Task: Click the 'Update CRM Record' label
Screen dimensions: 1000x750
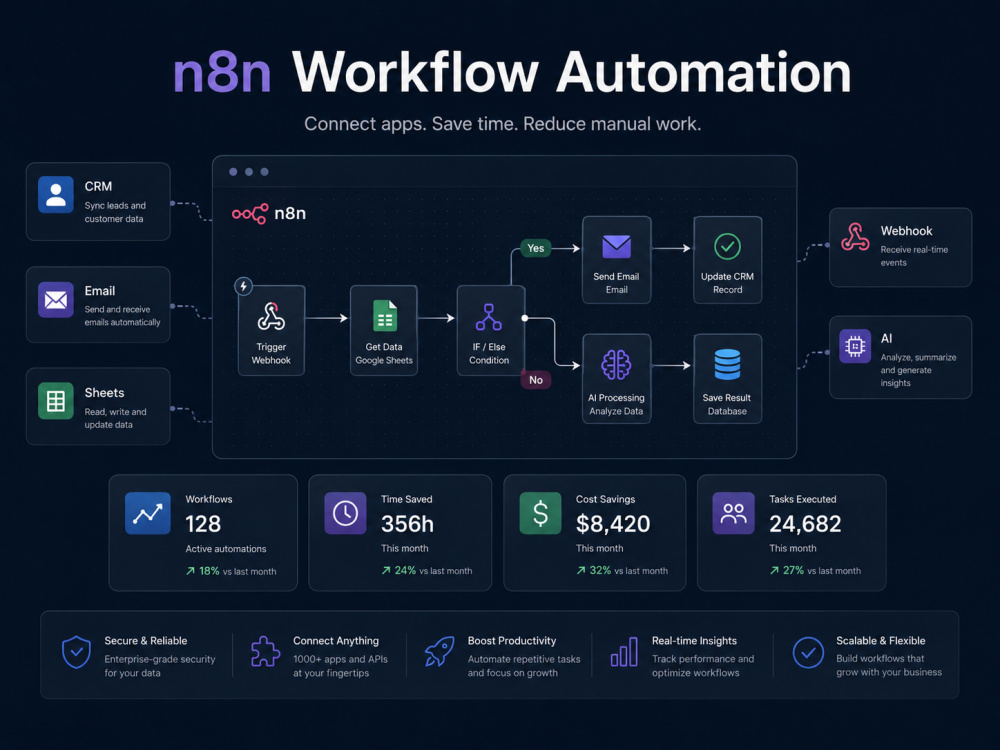Action: 727,283
